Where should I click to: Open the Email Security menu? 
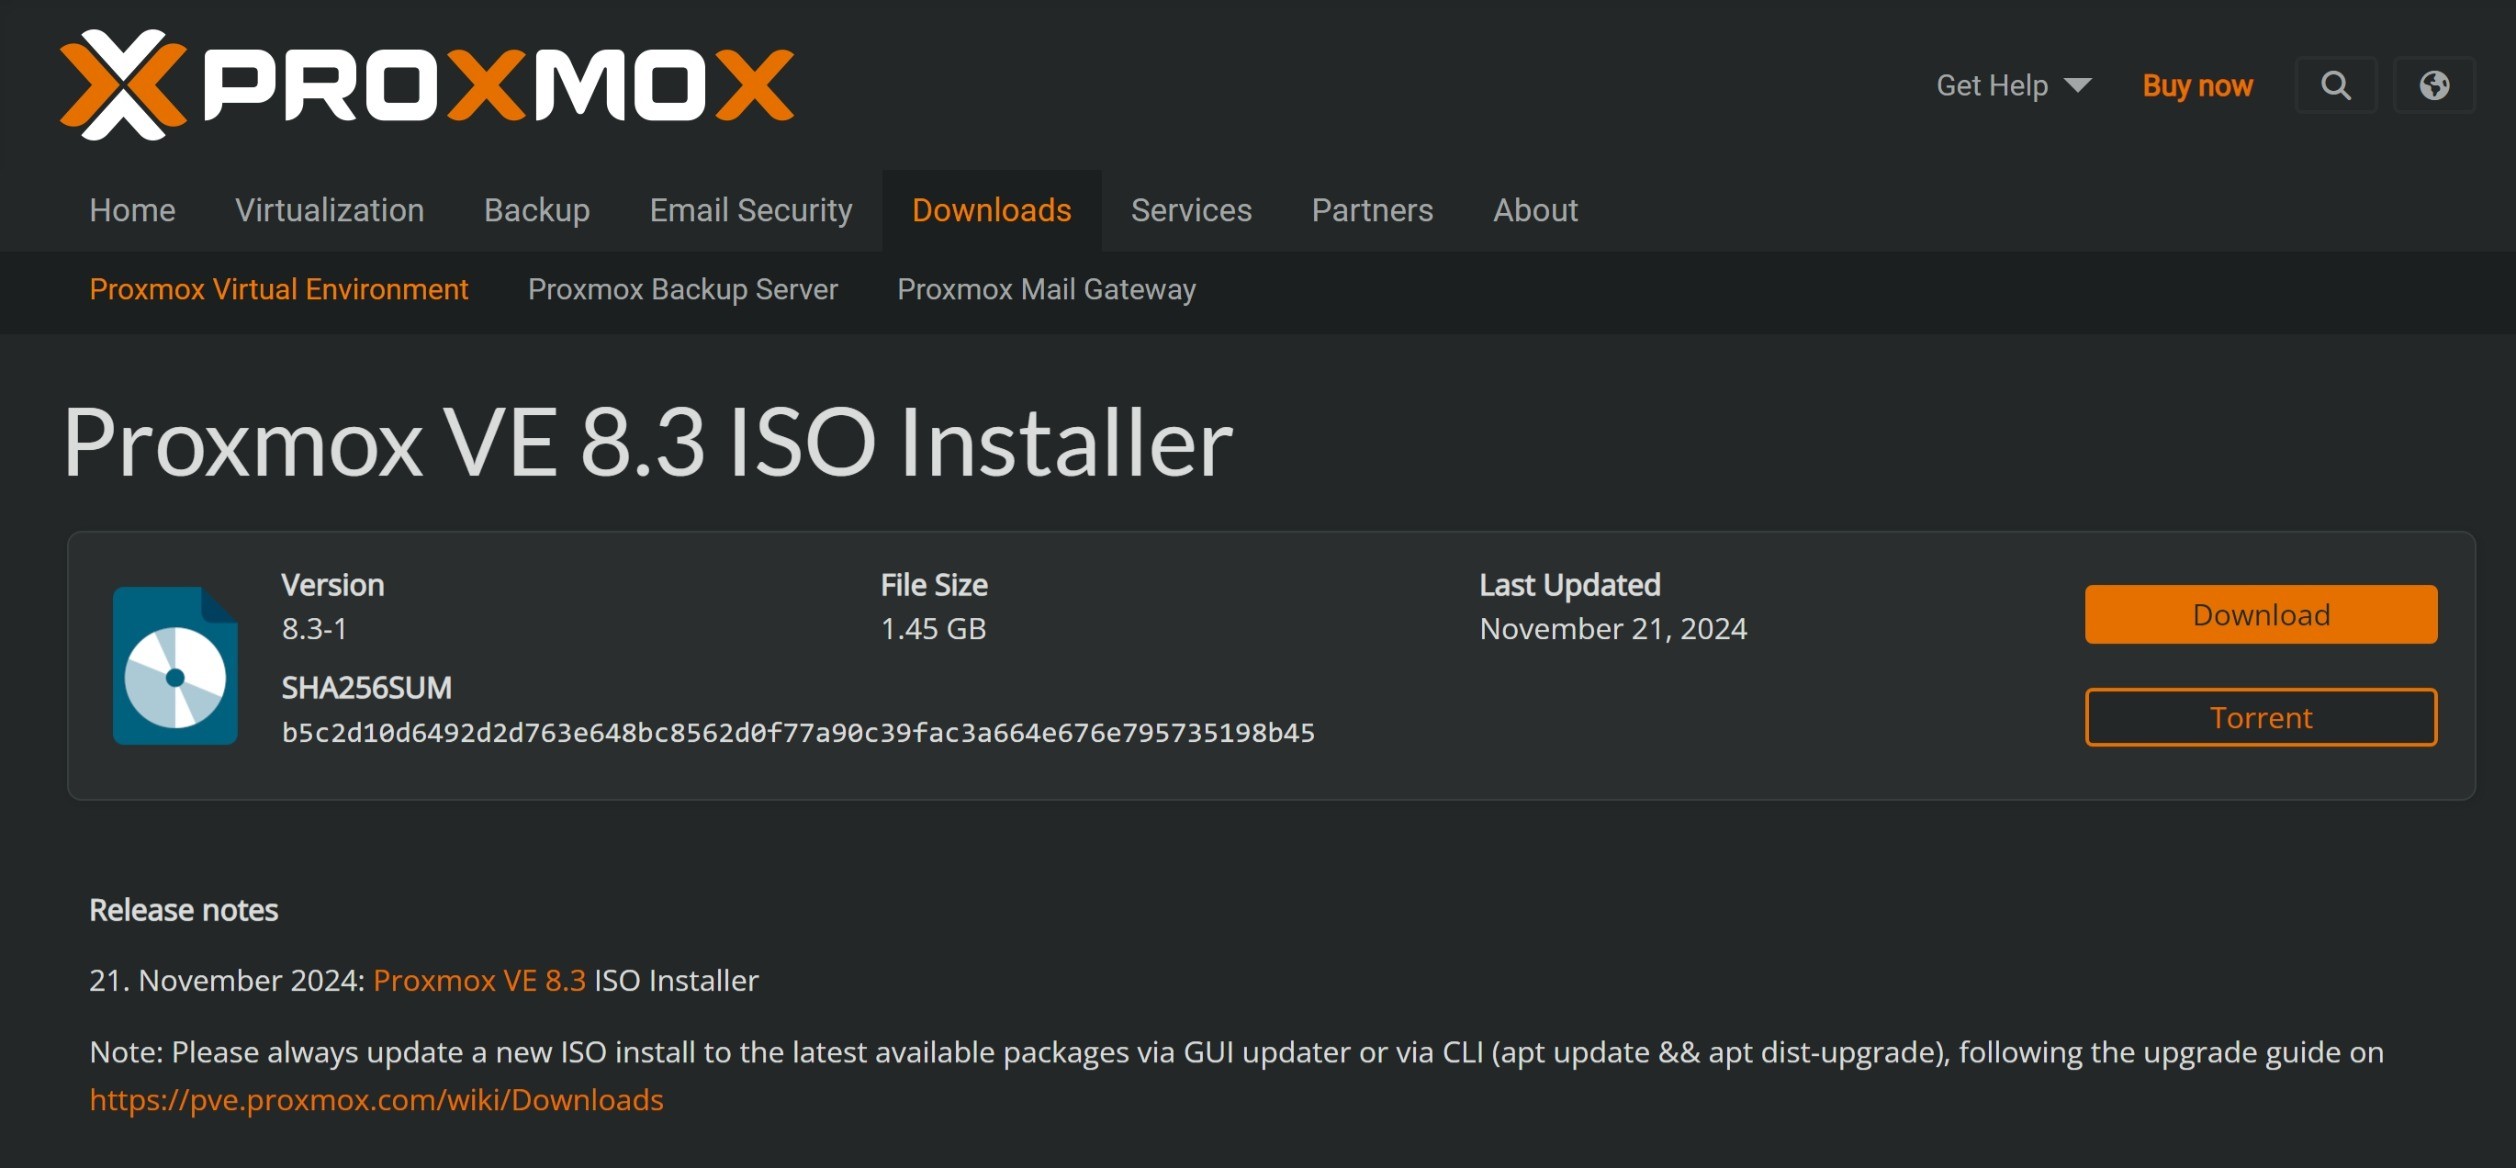(751, 210)
